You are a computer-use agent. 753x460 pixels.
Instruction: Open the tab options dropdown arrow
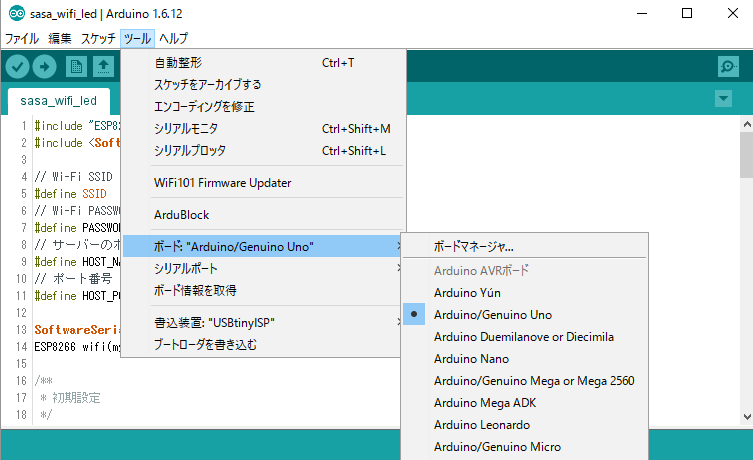point(723,99)
